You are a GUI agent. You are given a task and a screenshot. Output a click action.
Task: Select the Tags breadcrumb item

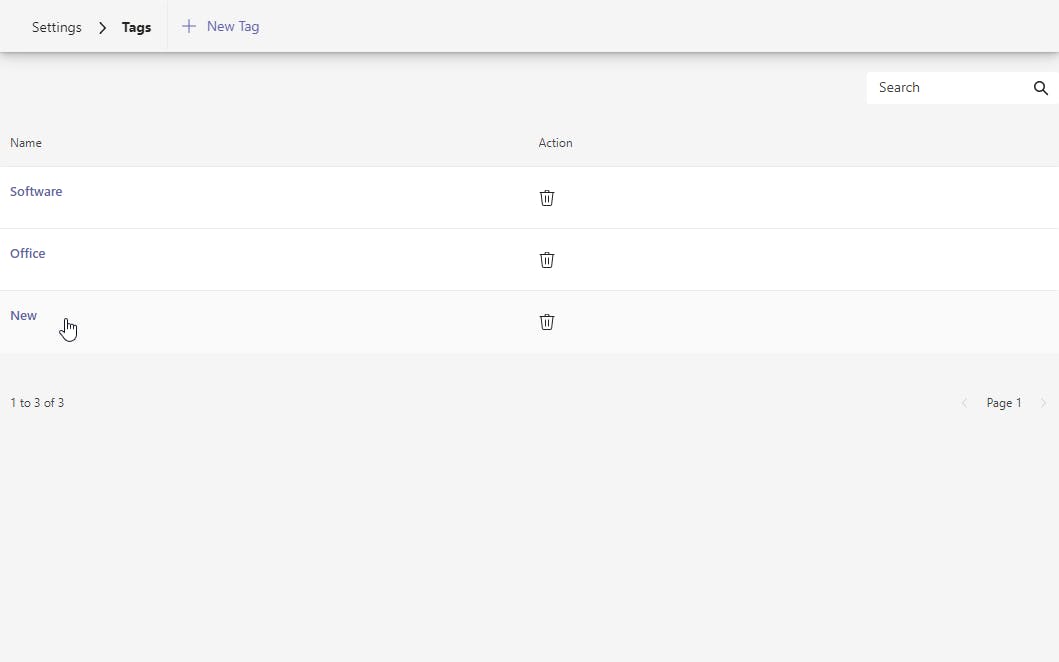[136, 27]
